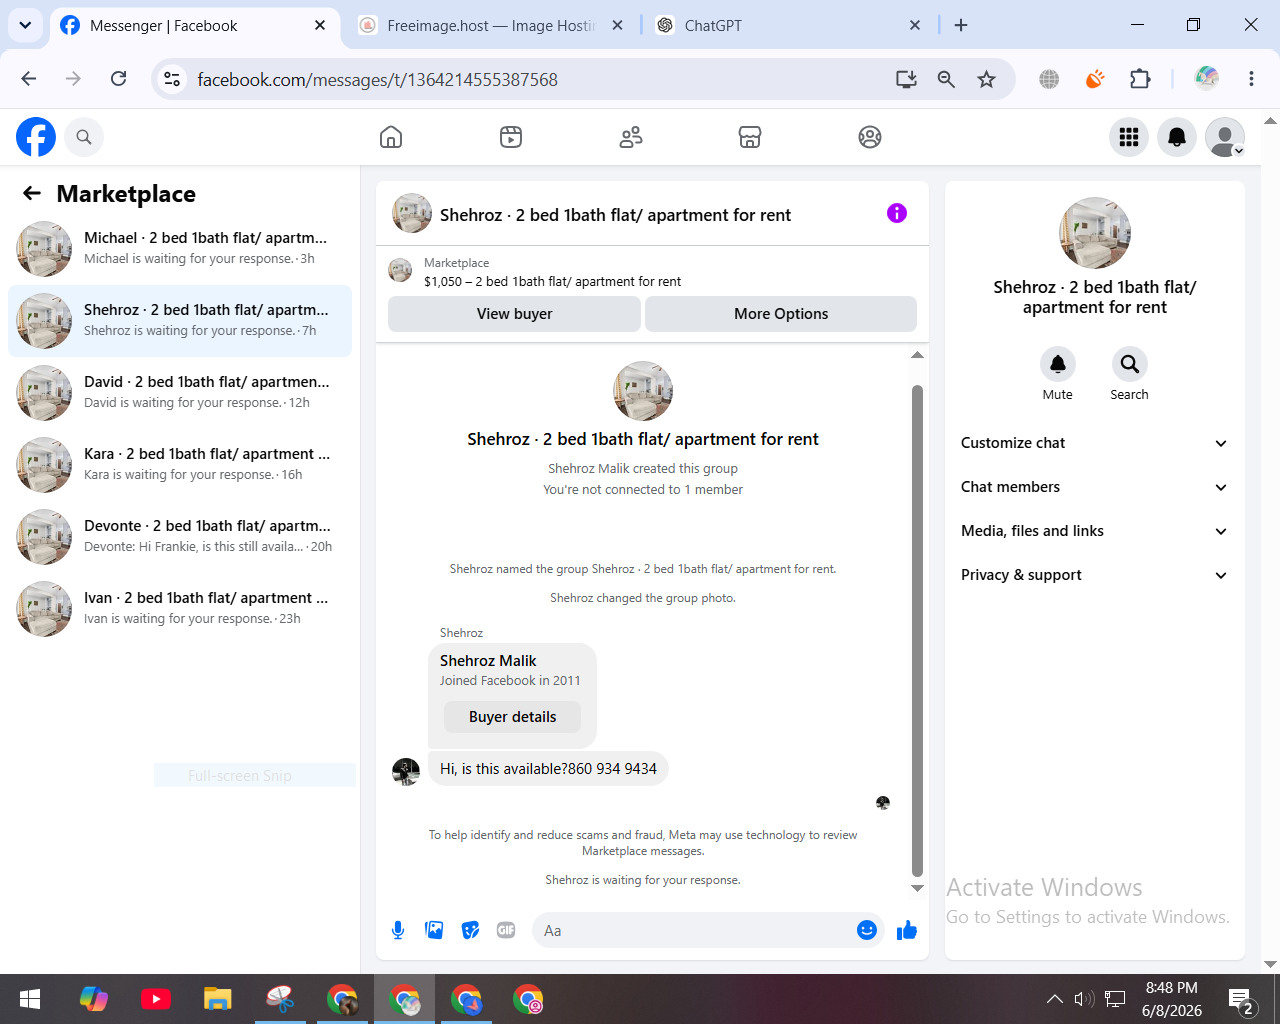The width and height of the screenshot is (1280, 1024).
Task: Open the GIF picker
Action: [x=506, y=931]
